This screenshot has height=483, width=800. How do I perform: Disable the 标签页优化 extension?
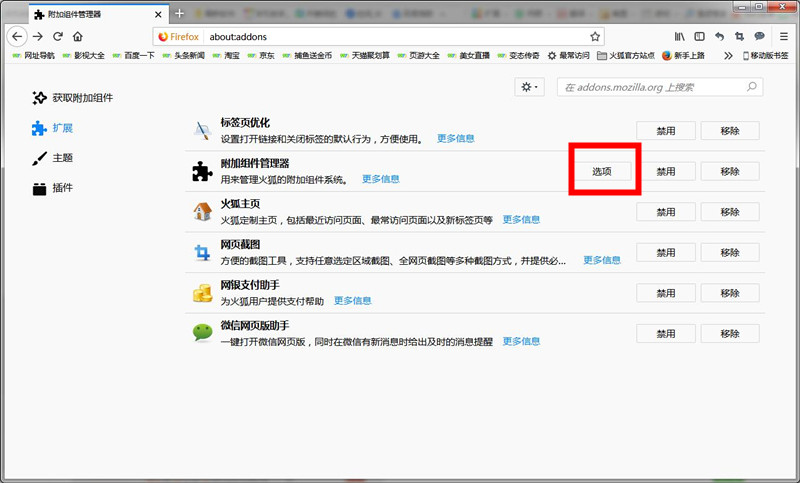pos(666,131)
